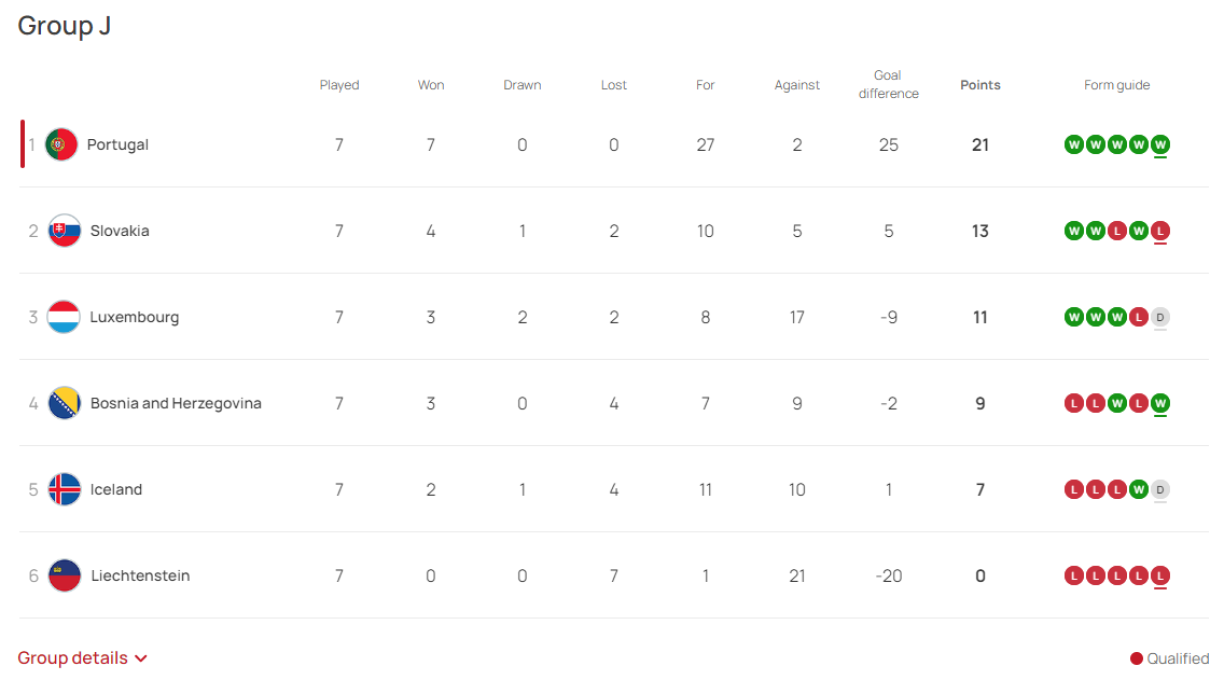Select the Slovakia flag icon

(62, 230)
